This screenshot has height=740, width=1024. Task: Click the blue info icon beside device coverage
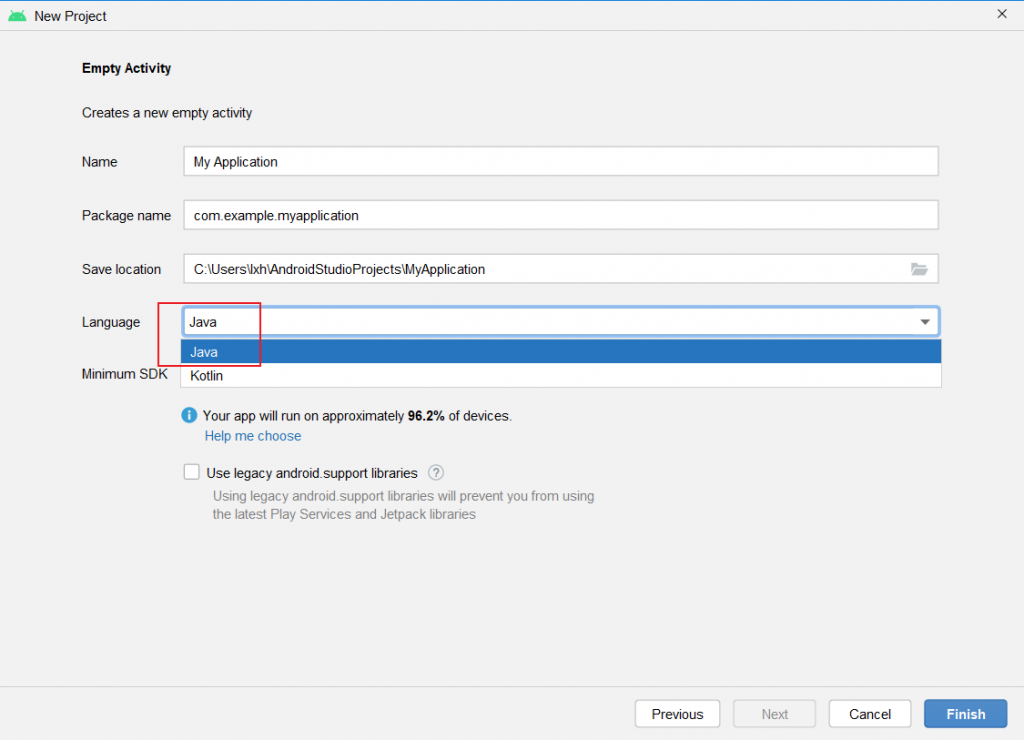pos(189,415)
